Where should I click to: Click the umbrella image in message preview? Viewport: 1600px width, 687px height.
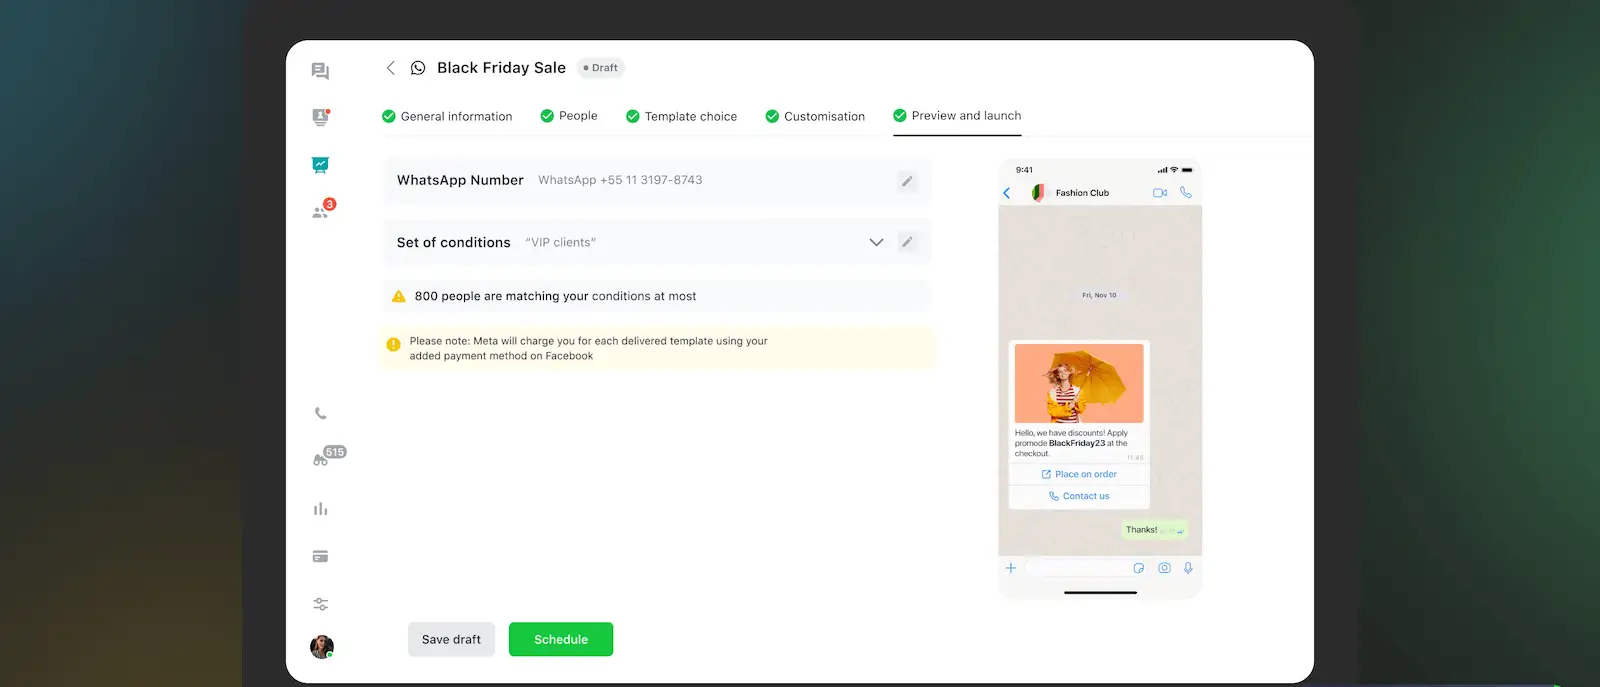1079,383
